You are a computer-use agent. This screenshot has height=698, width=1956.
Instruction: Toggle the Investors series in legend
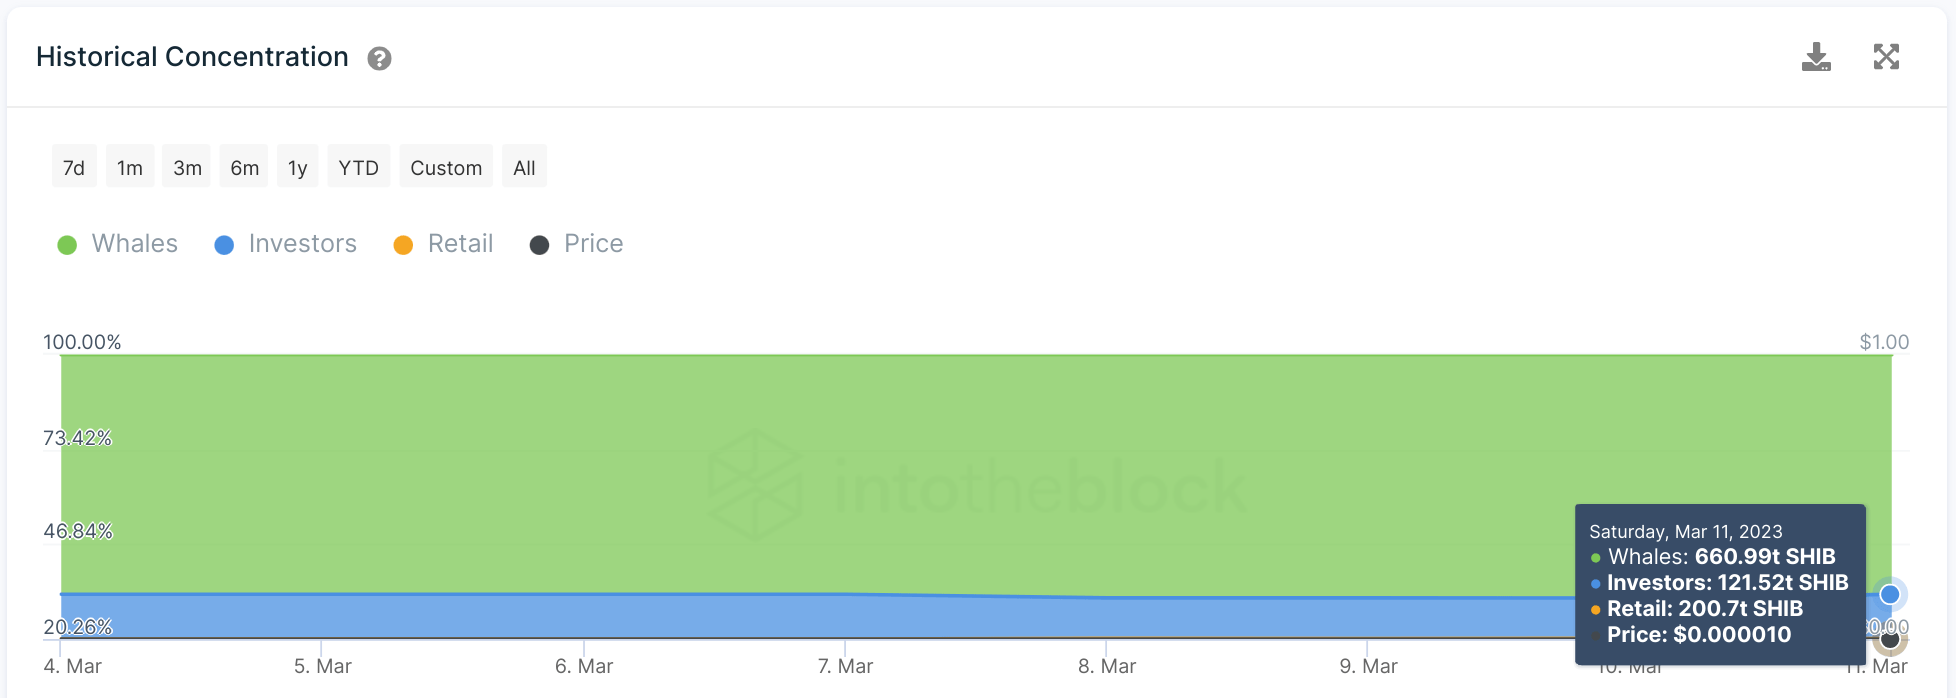point(302,244)
